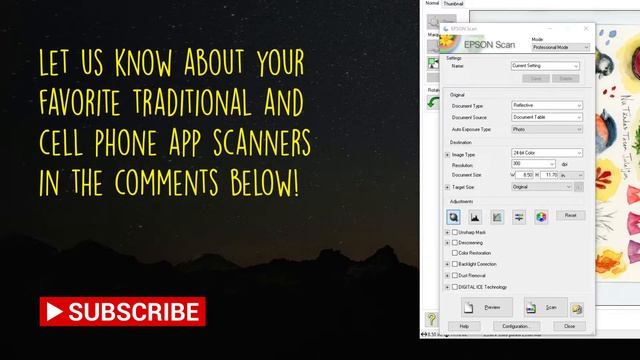The width and height of the screenshot is (640, 360).
Task: Open the Image Adjustment sliders icon
Action: pyautogui.click(x=519, y=217)
